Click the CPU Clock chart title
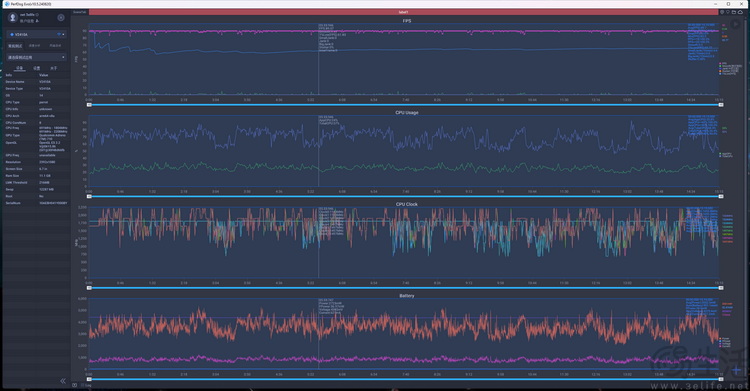The image size is (750, 391). tap(407, 204)
